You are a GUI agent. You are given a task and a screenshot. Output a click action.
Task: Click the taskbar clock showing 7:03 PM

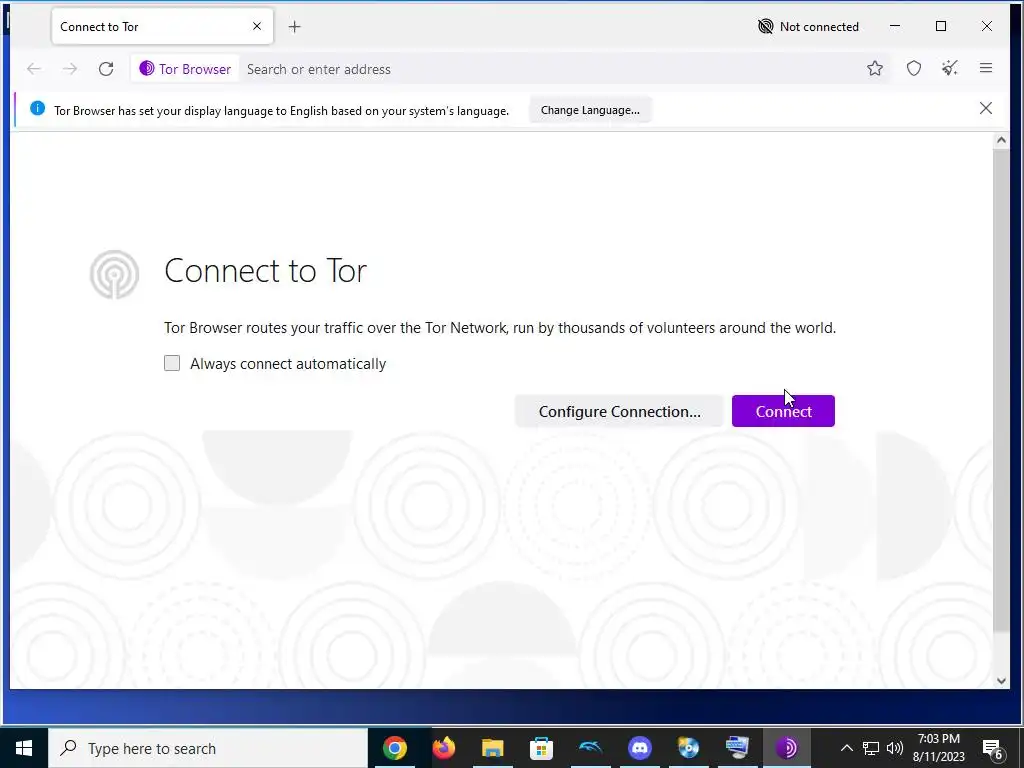[x=938, y=748]
